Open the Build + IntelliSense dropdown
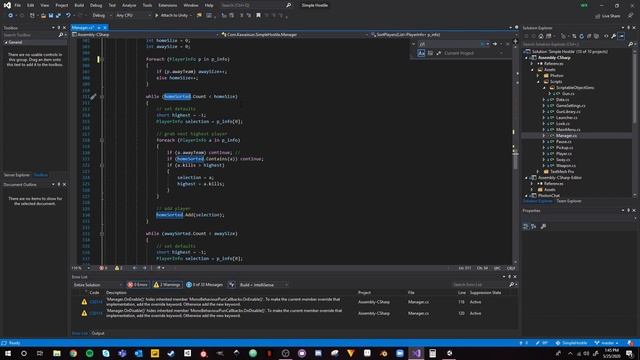Image resolution: width=640 pixels, height=360 pixels. (x=263, y=284)
